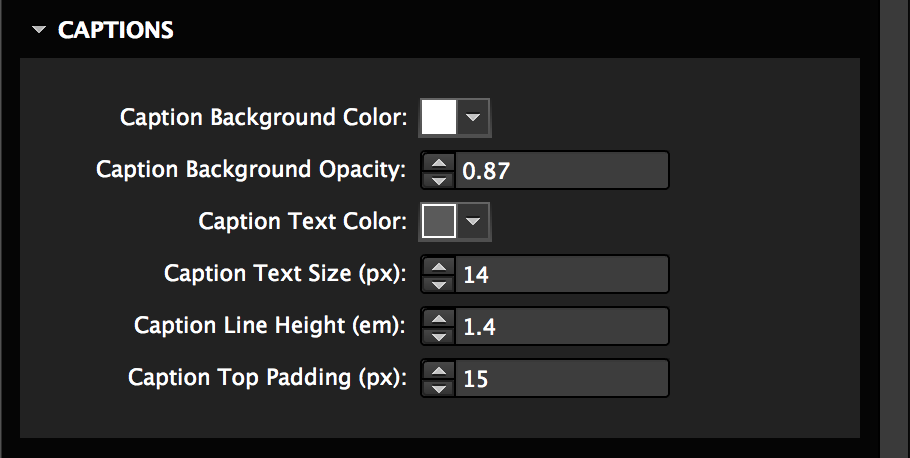Screen dimensions: 910x458
Task: Click the Caption Text Color label
Action: pyautogui.click(x=302, y=222)
